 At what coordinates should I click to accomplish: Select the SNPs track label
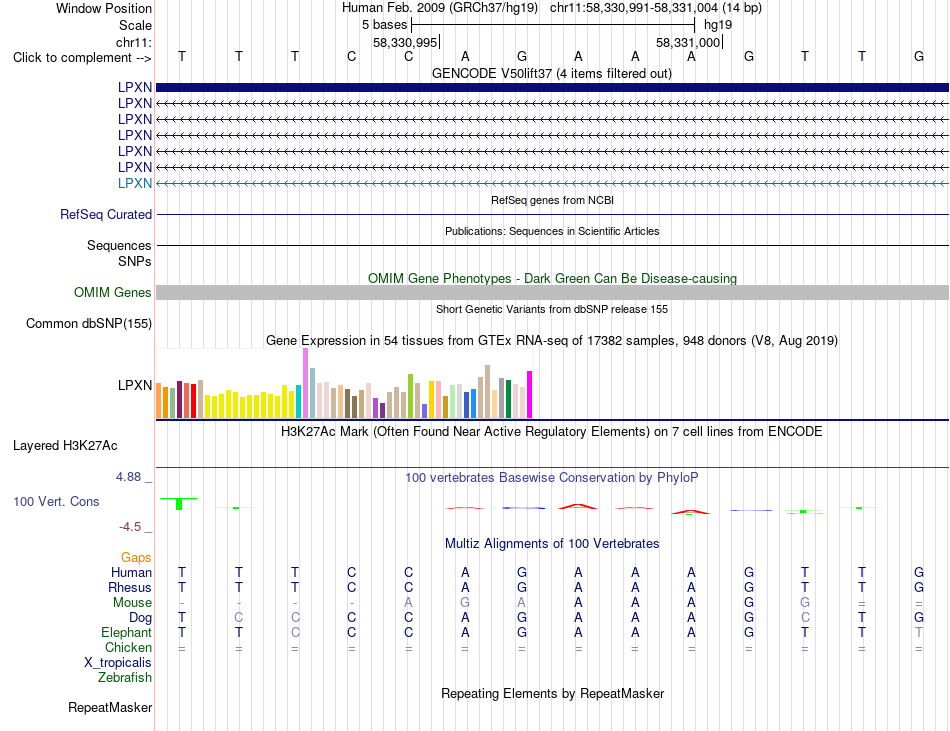[135, 262]
